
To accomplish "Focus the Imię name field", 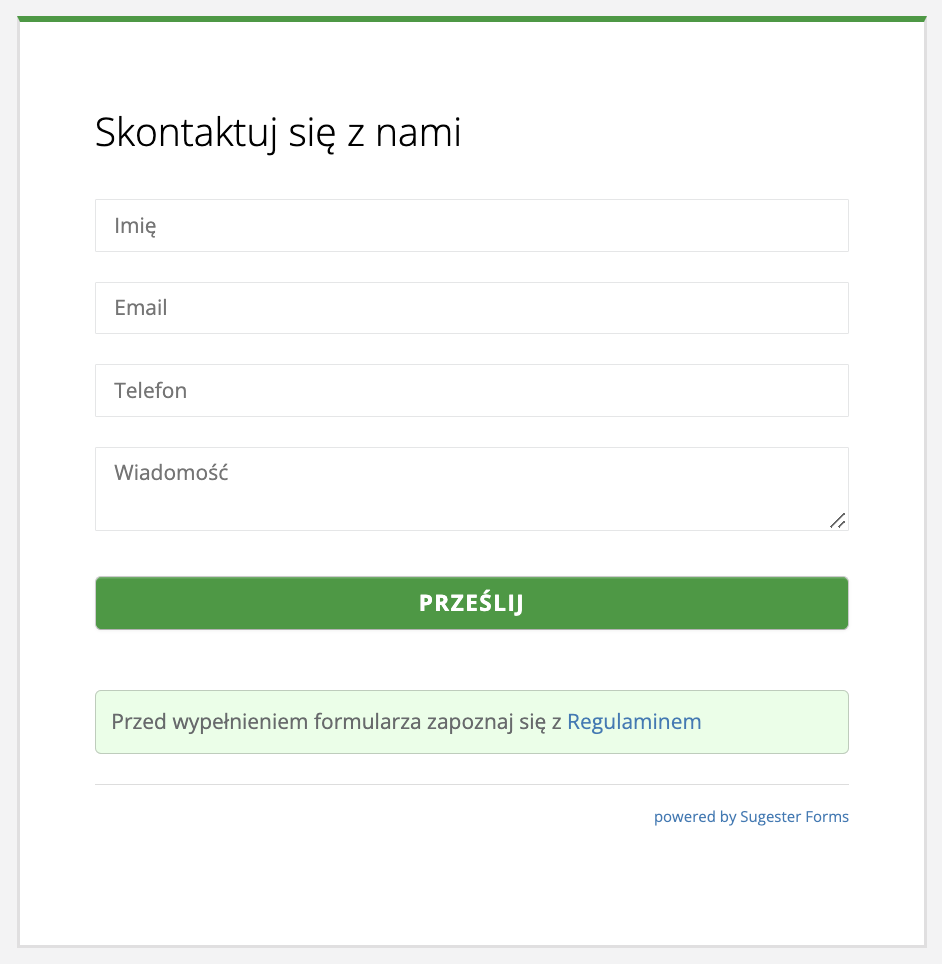I will [471, 226].
